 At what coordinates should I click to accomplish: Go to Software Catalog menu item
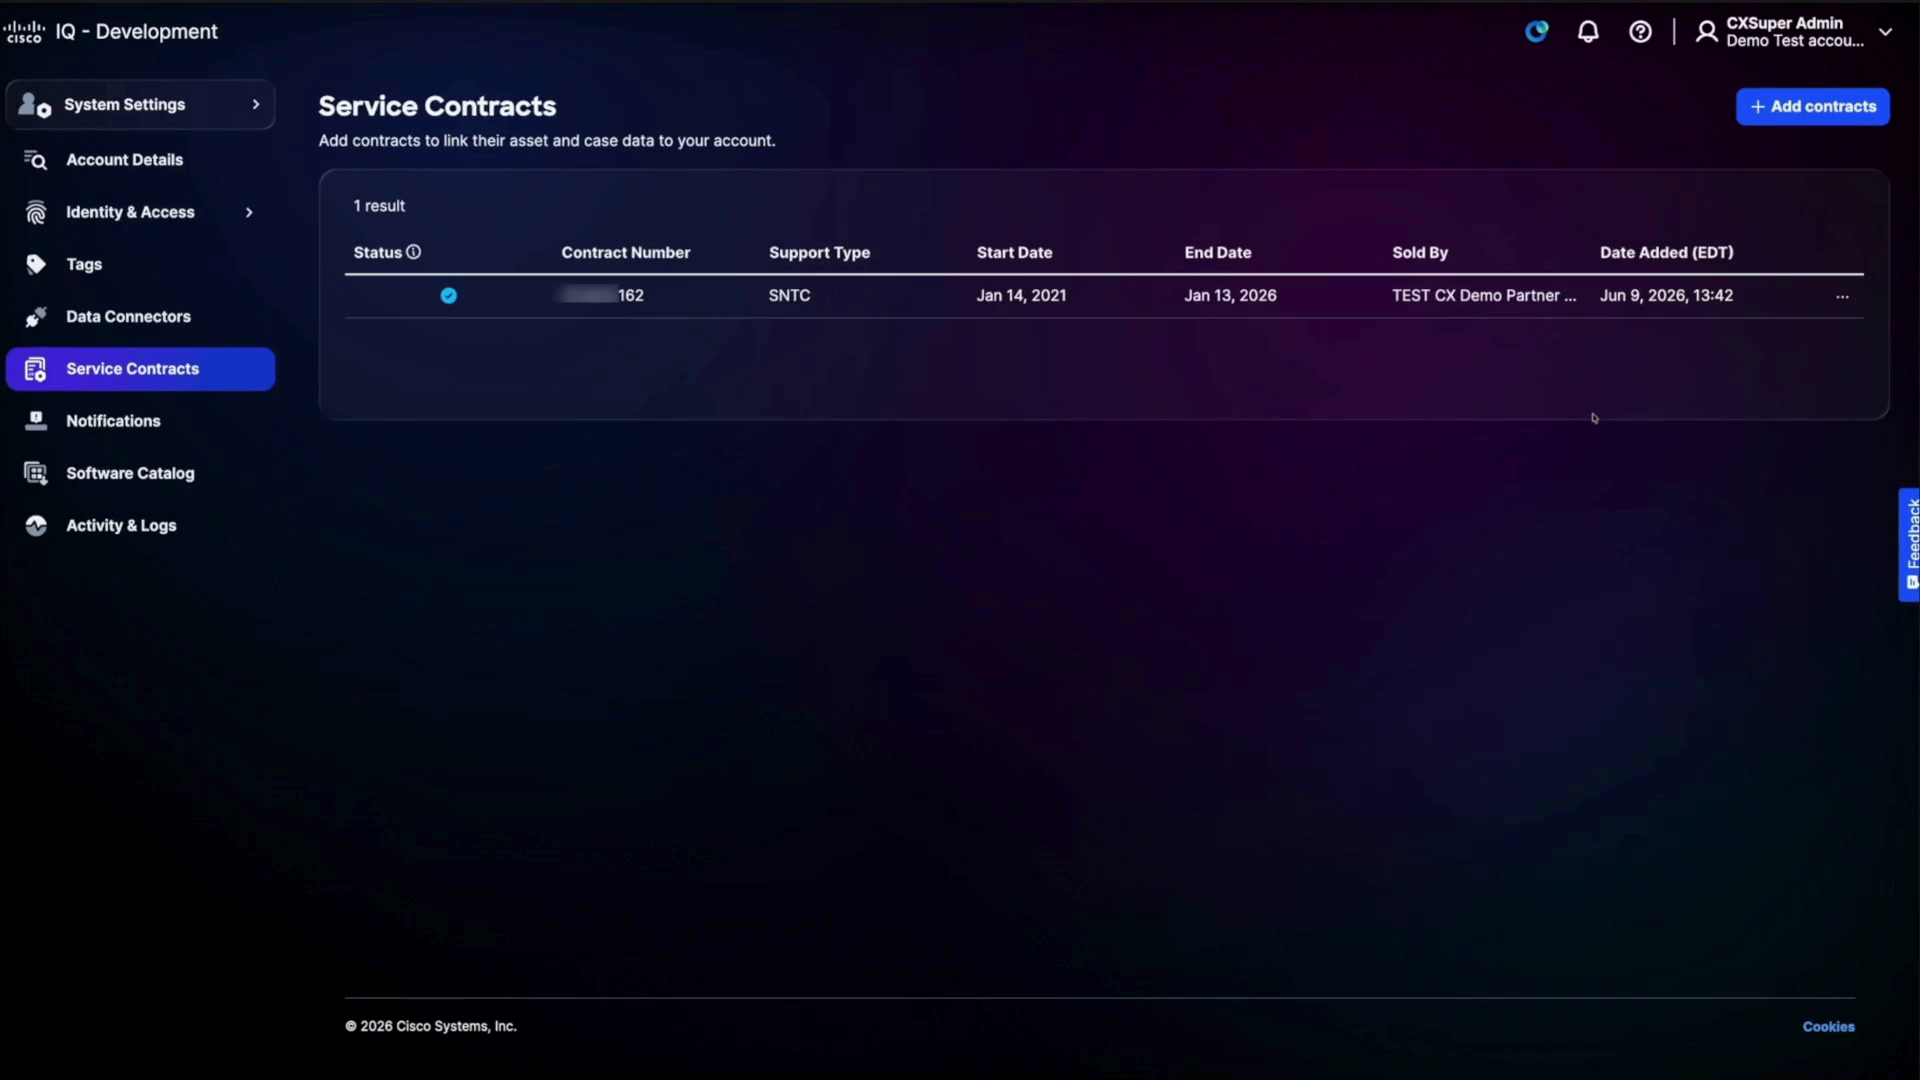[140, 473]
